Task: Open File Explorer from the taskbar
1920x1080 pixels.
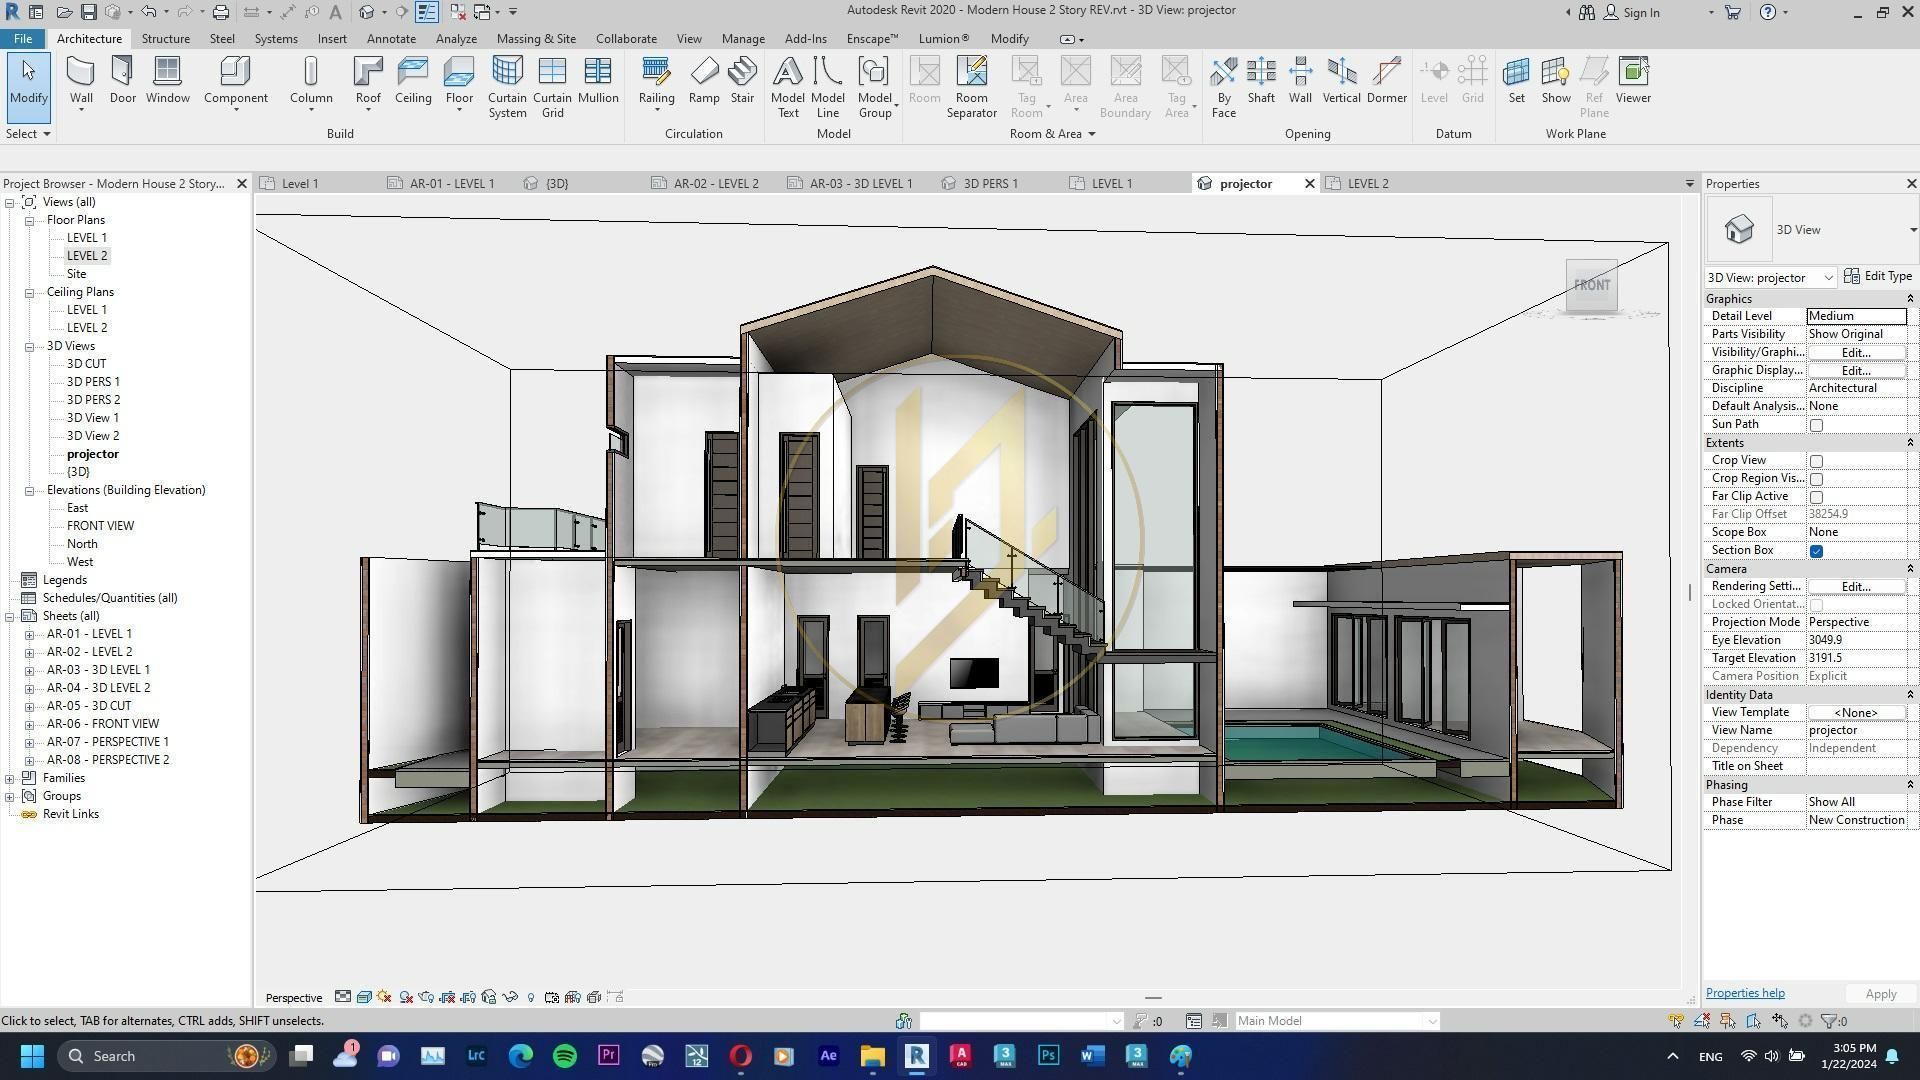Action: coord(872,1056)
